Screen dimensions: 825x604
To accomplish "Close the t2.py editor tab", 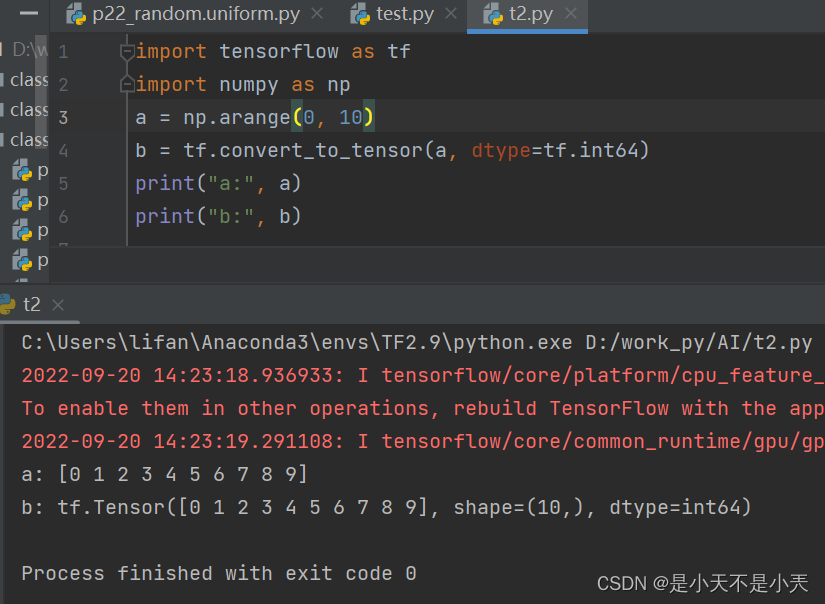I will coord(572,14).
